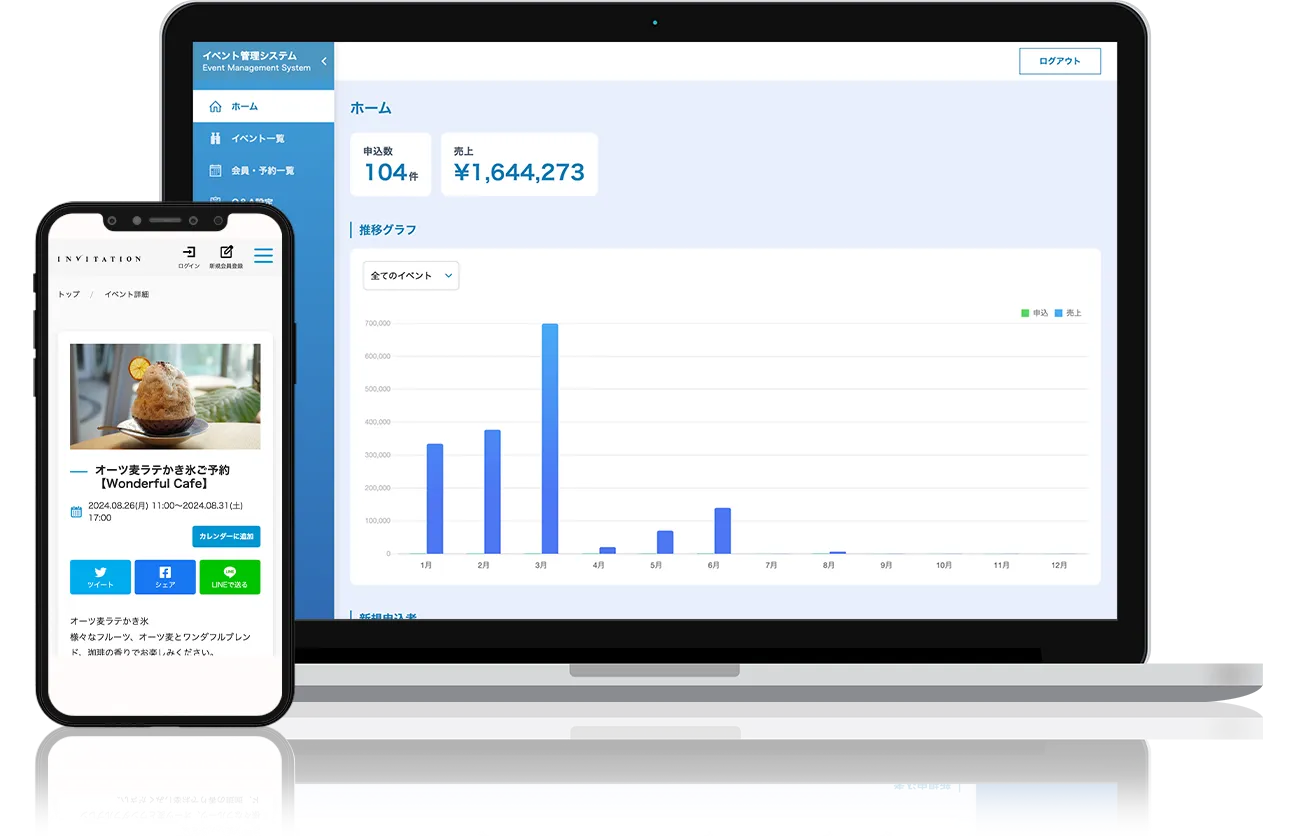Toggle the 申込 legend series
The image size is (1300, 840).
click(x=1034, y=313)
